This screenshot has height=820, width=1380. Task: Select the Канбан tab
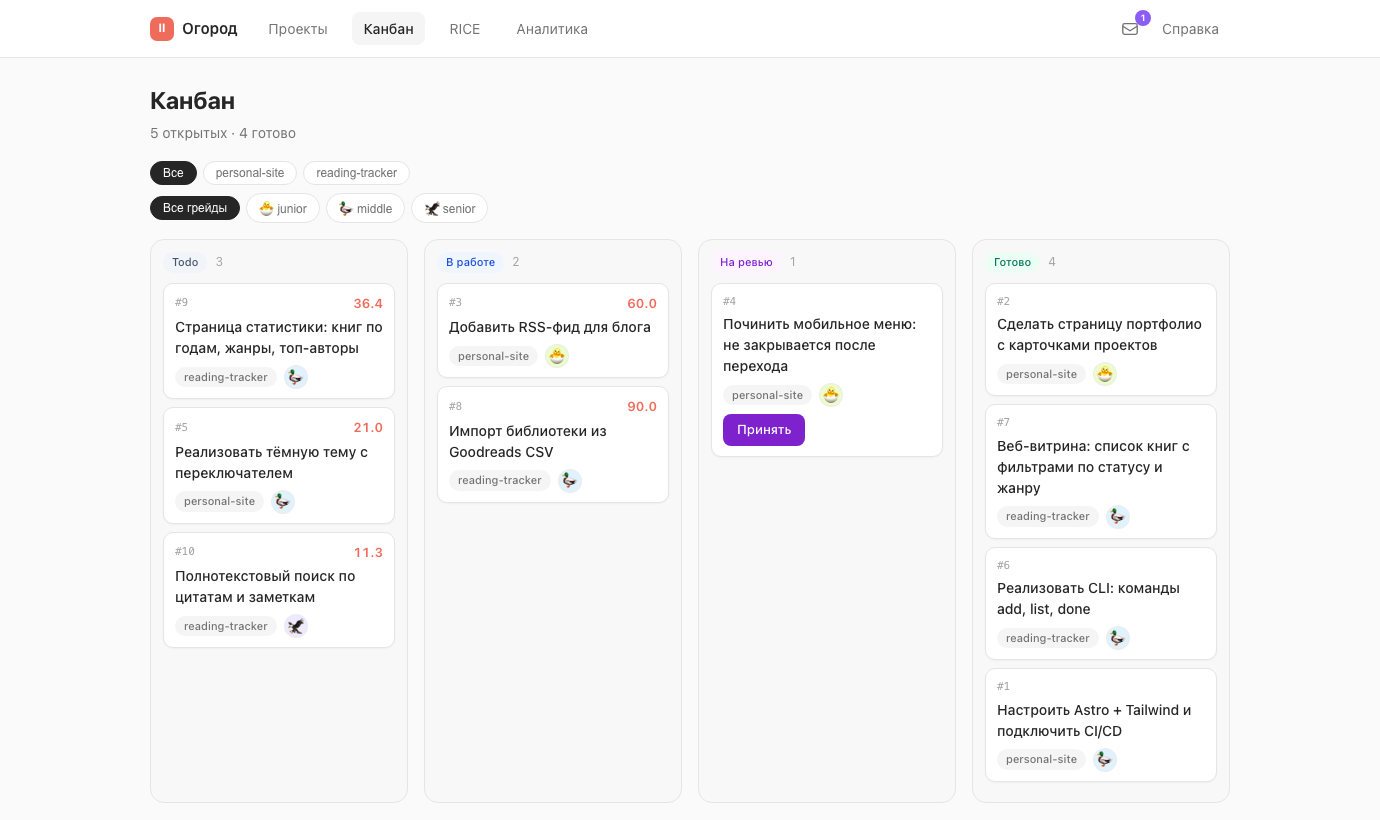388,29
